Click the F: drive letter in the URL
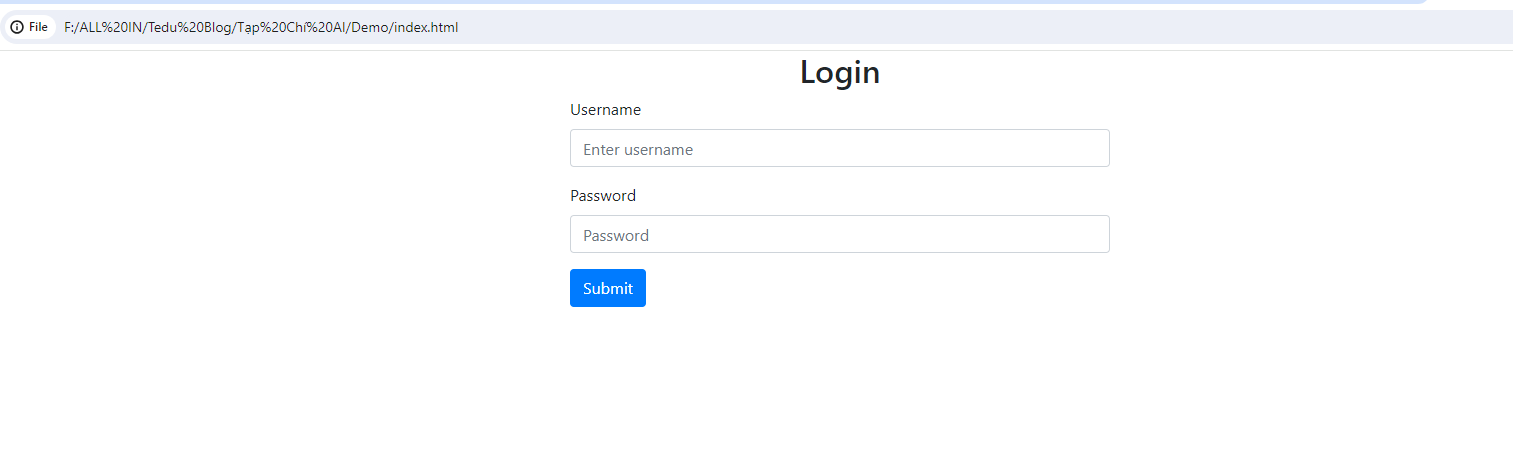The image size is (1513, 458). pyautogui.click(x=69, y=27)
